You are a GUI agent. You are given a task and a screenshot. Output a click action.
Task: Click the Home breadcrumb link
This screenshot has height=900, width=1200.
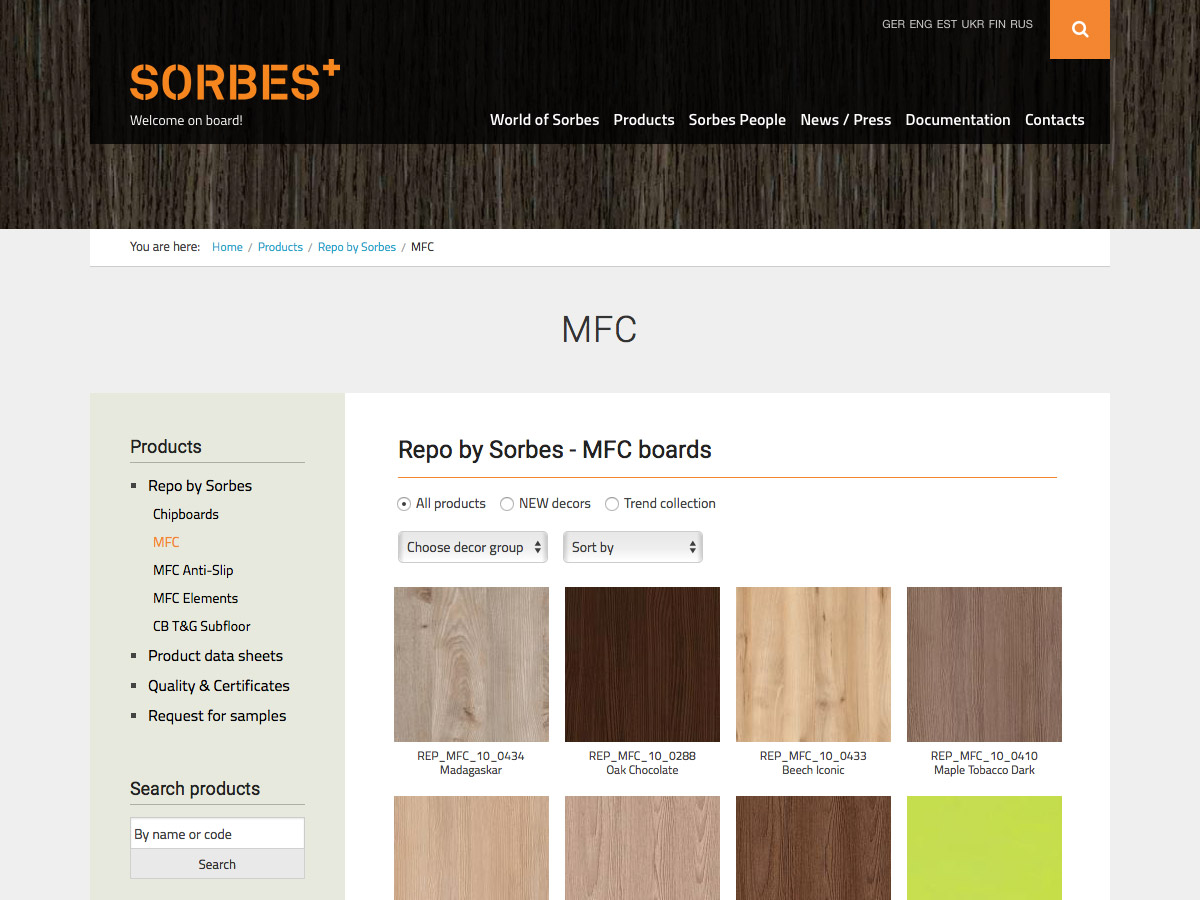coord(227,247)
